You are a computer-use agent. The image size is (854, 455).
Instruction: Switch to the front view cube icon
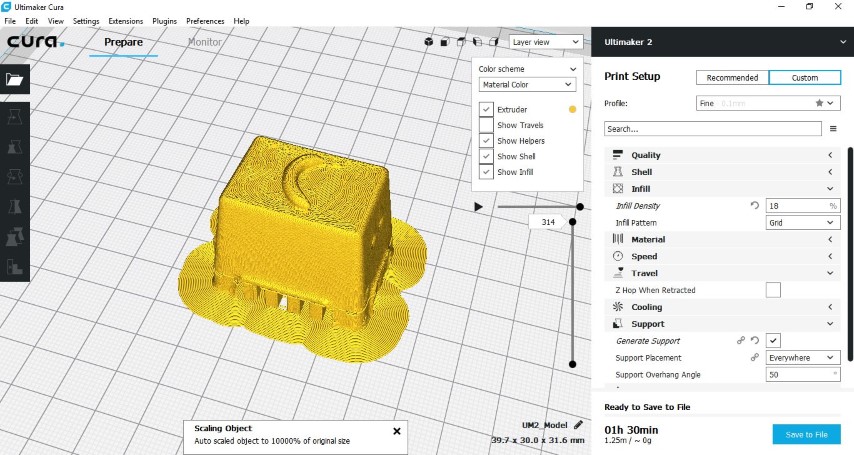[x=444, y=42]
